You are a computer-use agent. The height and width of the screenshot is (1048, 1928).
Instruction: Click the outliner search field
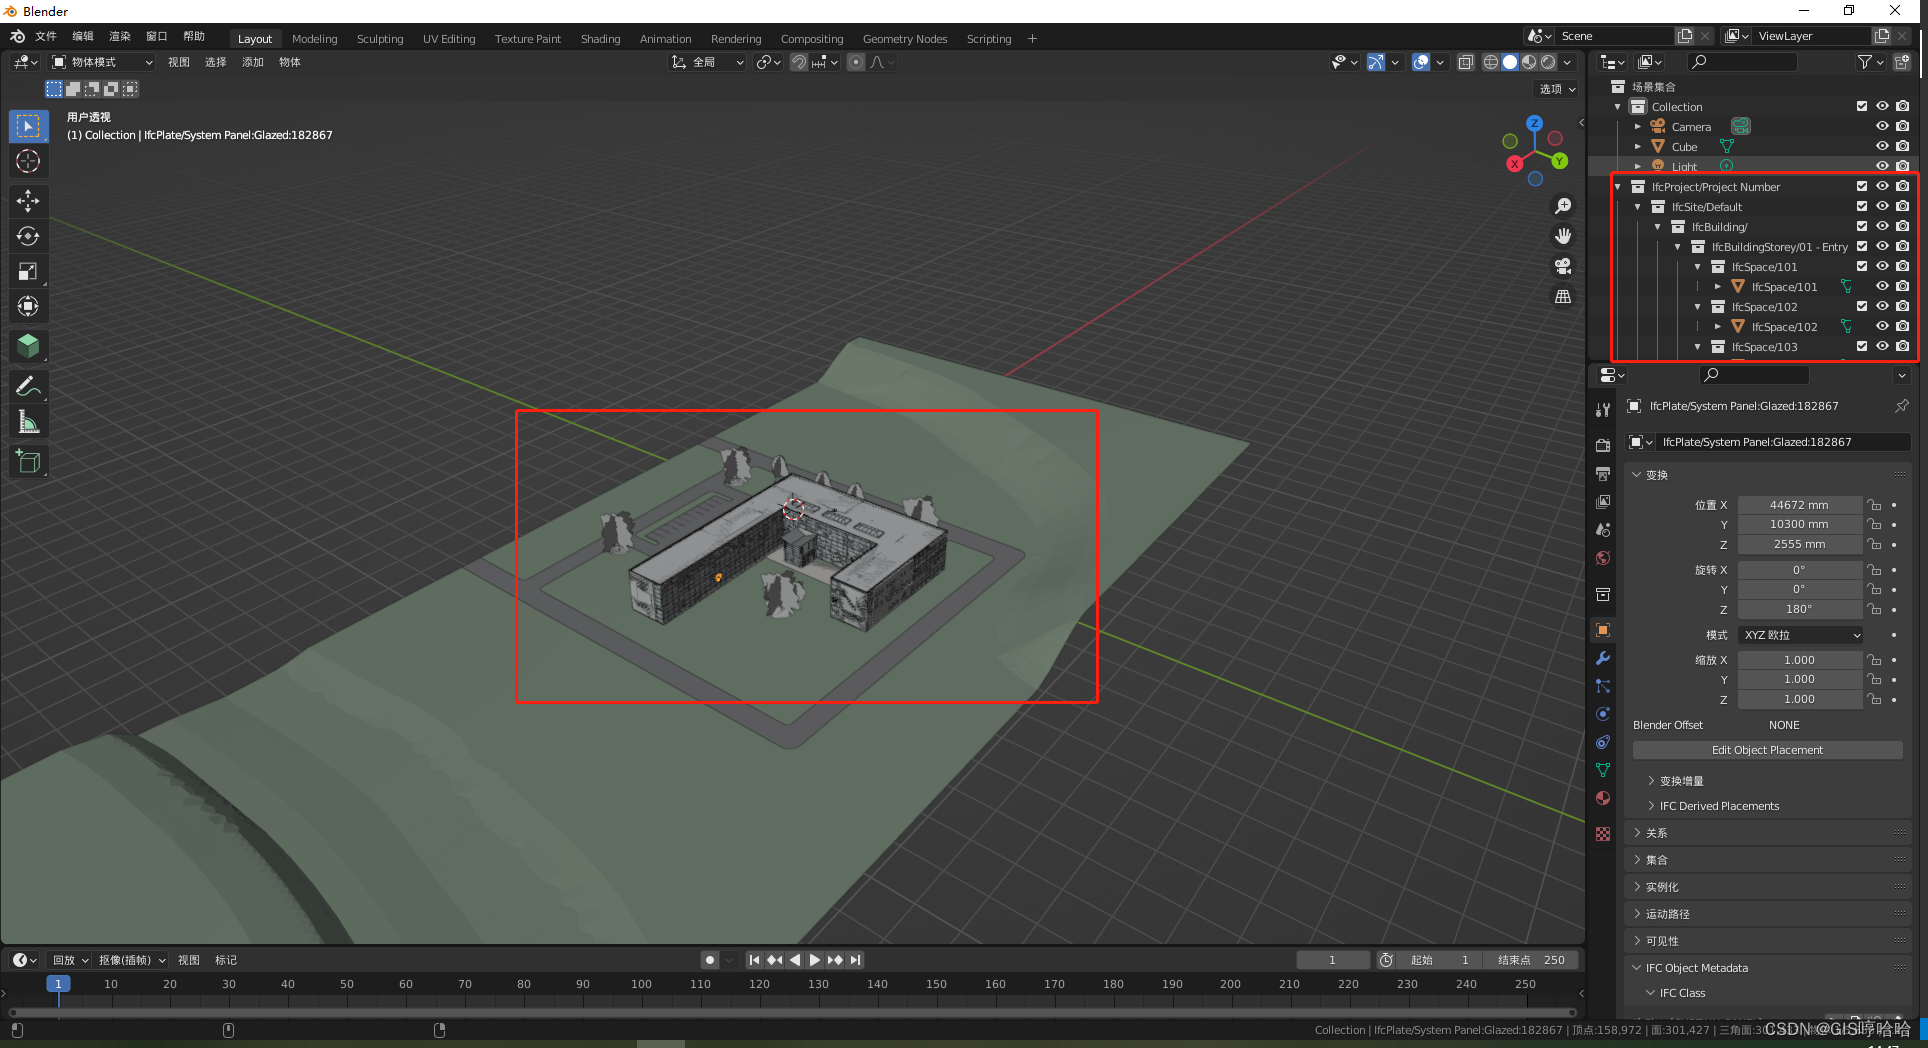tap(1742, 61)
